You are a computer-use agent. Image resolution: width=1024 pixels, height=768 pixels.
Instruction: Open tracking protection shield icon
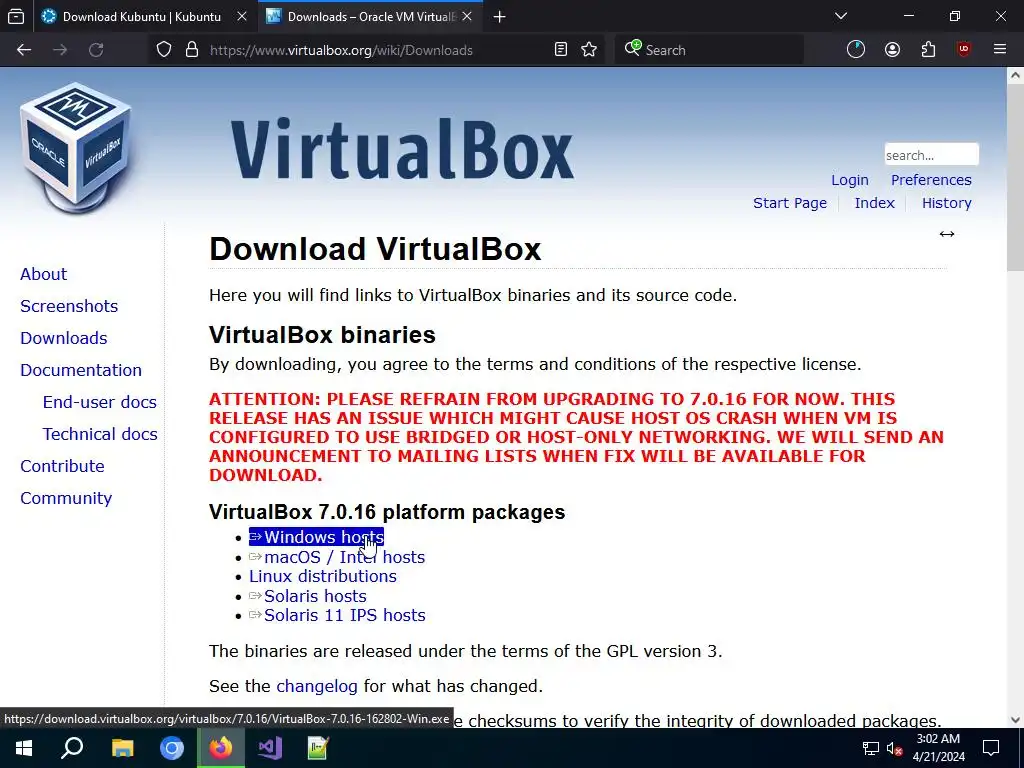(x=164, y=50)
